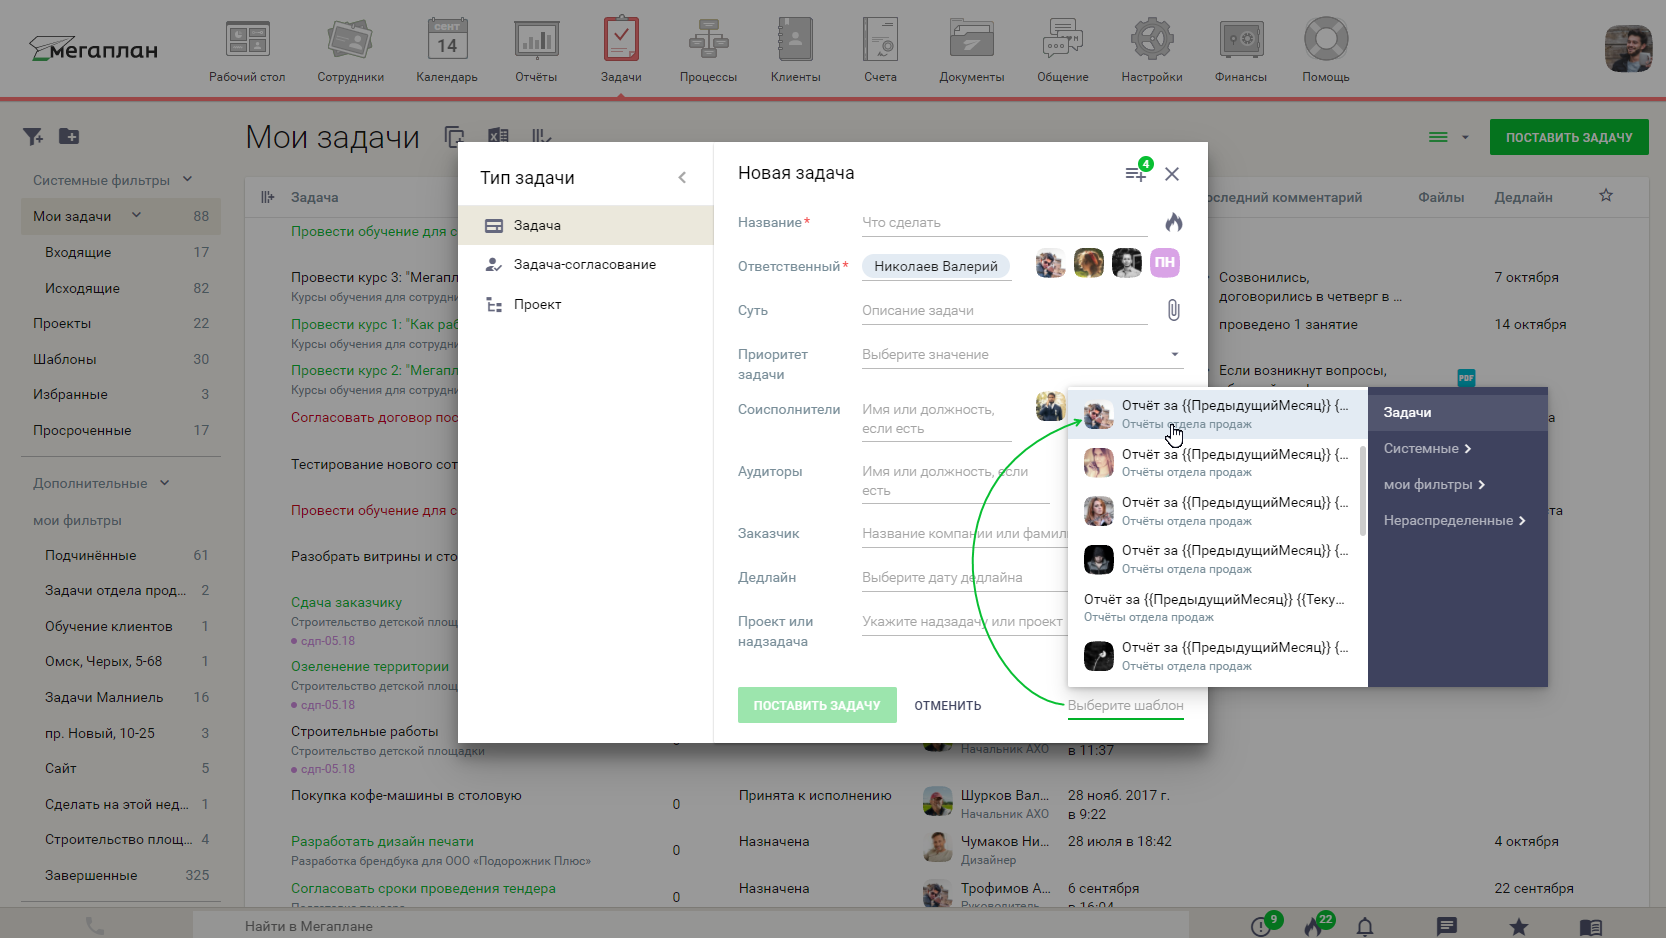The height and width of the screenshot is (938, 1666).
Task: Open the list view mode dropdown
Action: point(1448,137)
